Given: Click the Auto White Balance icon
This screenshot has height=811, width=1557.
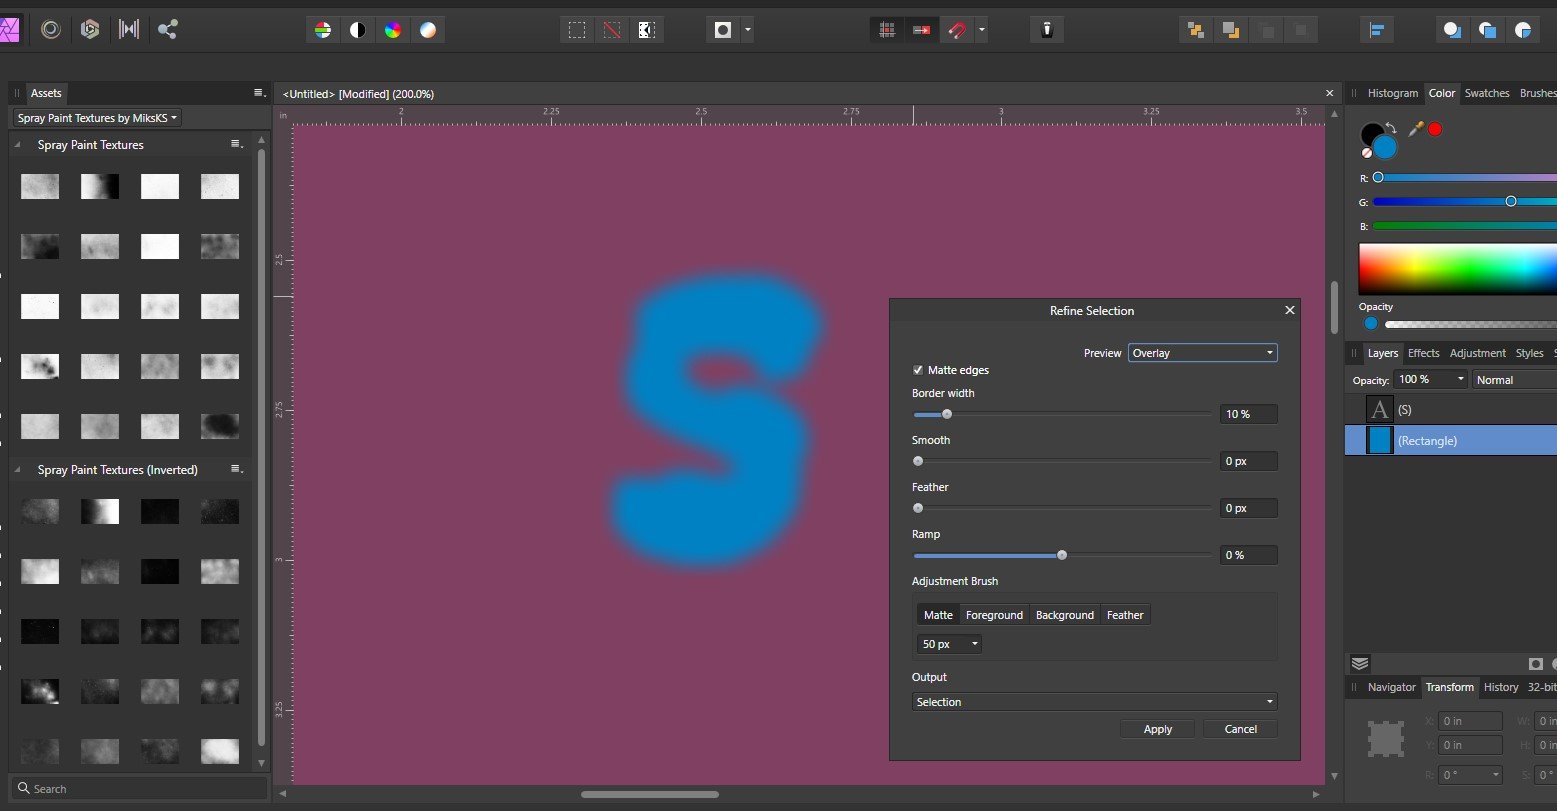Looking at the screenshot, I should 428,30.
